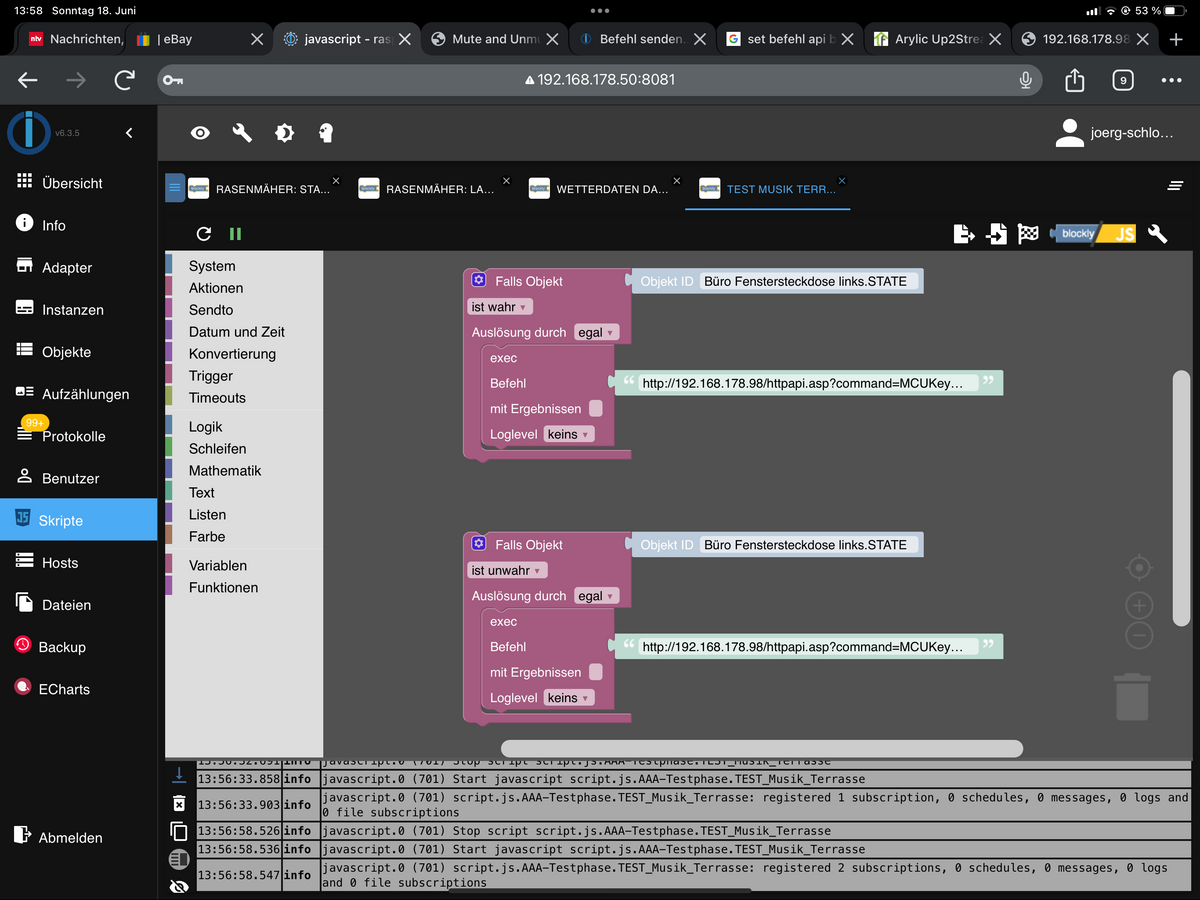
Task: Toggle 'mit Ergebnissen' checkbox in first exec block
Action: click(x=596, y=408)
